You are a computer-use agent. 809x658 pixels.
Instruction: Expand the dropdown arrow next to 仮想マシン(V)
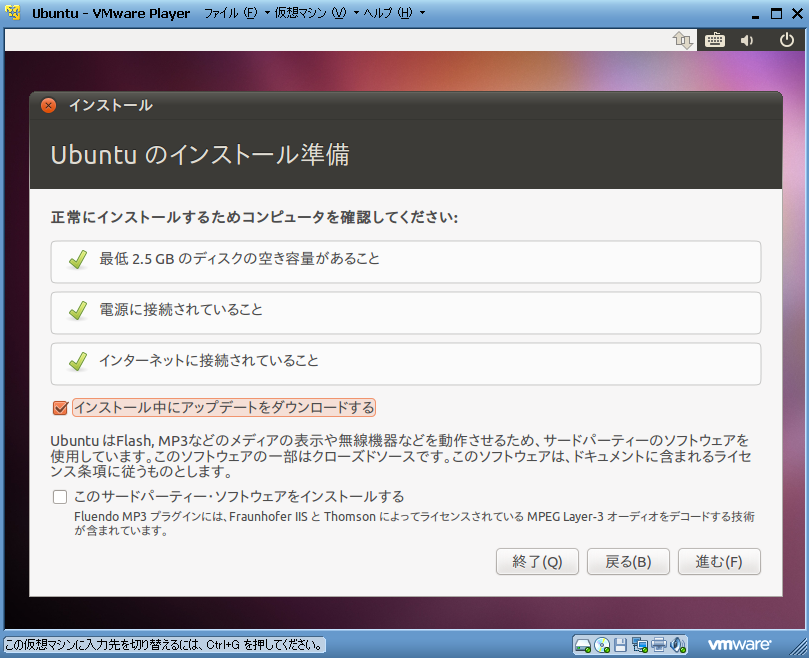[x=356, y=13]
